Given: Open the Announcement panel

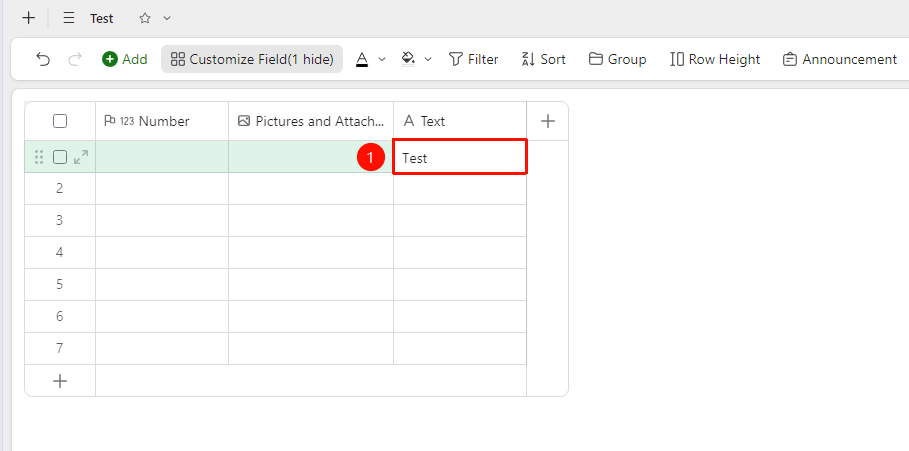Looking at the screenshot, I should click(x=839, y=59).
